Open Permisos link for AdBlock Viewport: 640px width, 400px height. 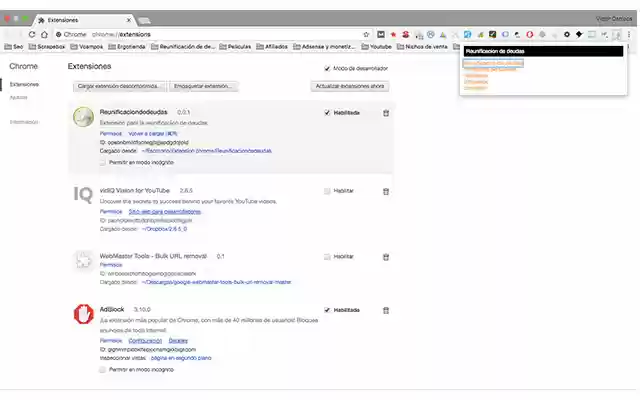click(111, 341)
